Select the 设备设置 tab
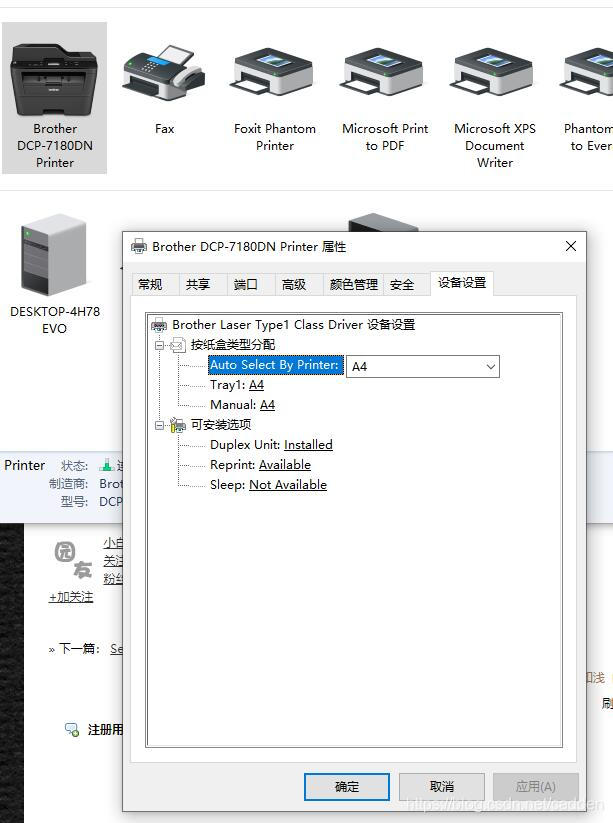The image size is (613, 823). [x=462, y=283]
